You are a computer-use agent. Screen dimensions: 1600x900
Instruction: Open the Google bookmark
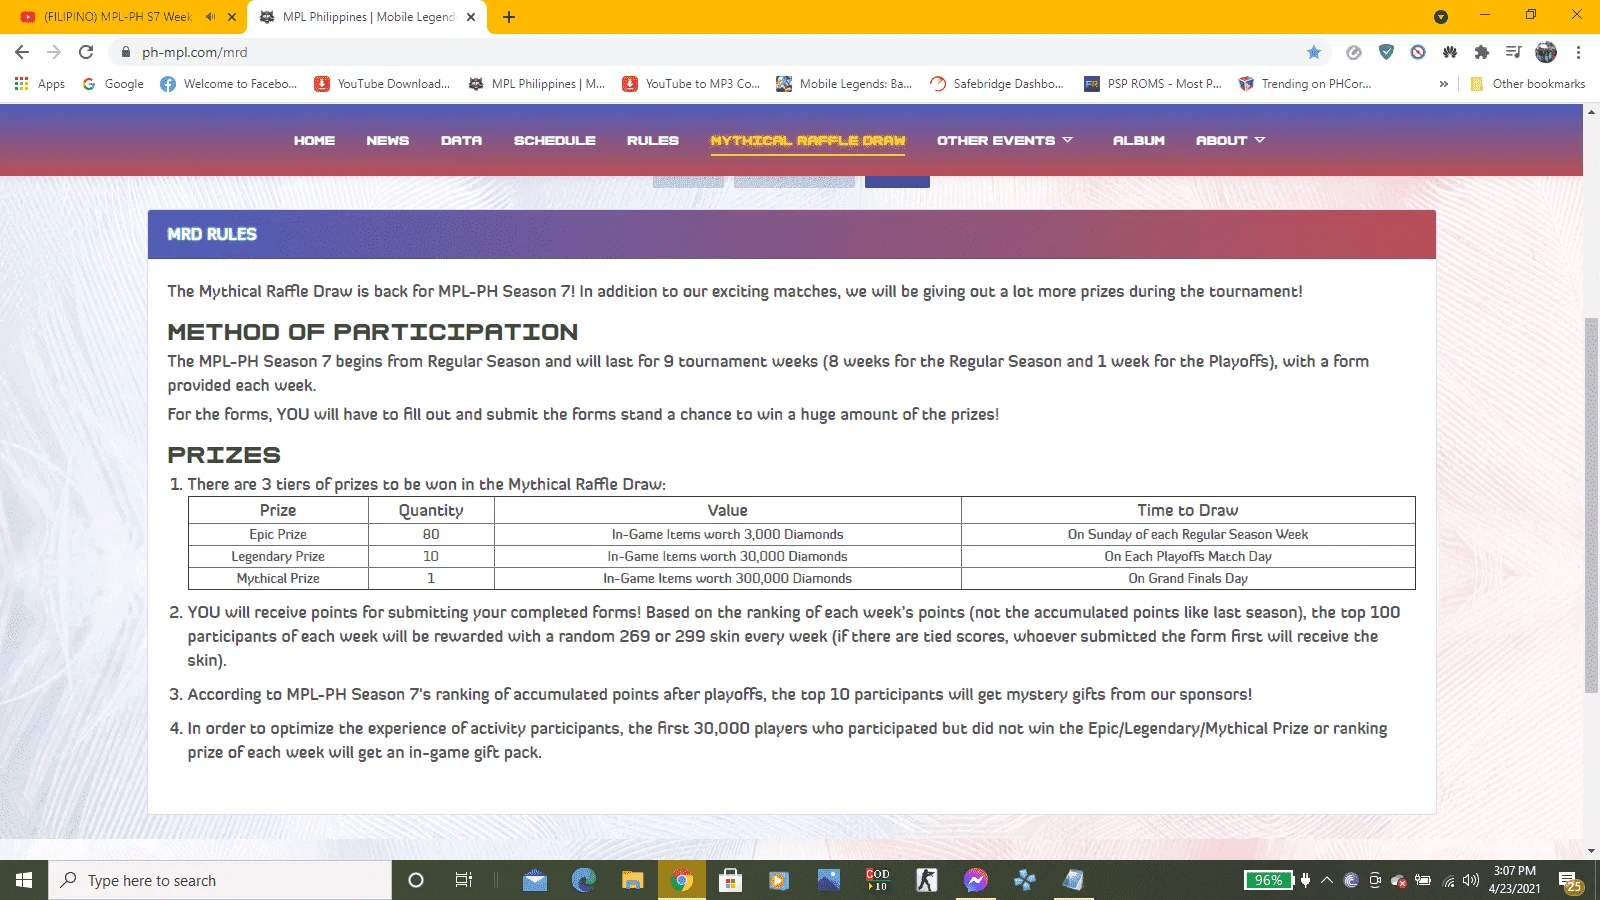tap(113, 84)
